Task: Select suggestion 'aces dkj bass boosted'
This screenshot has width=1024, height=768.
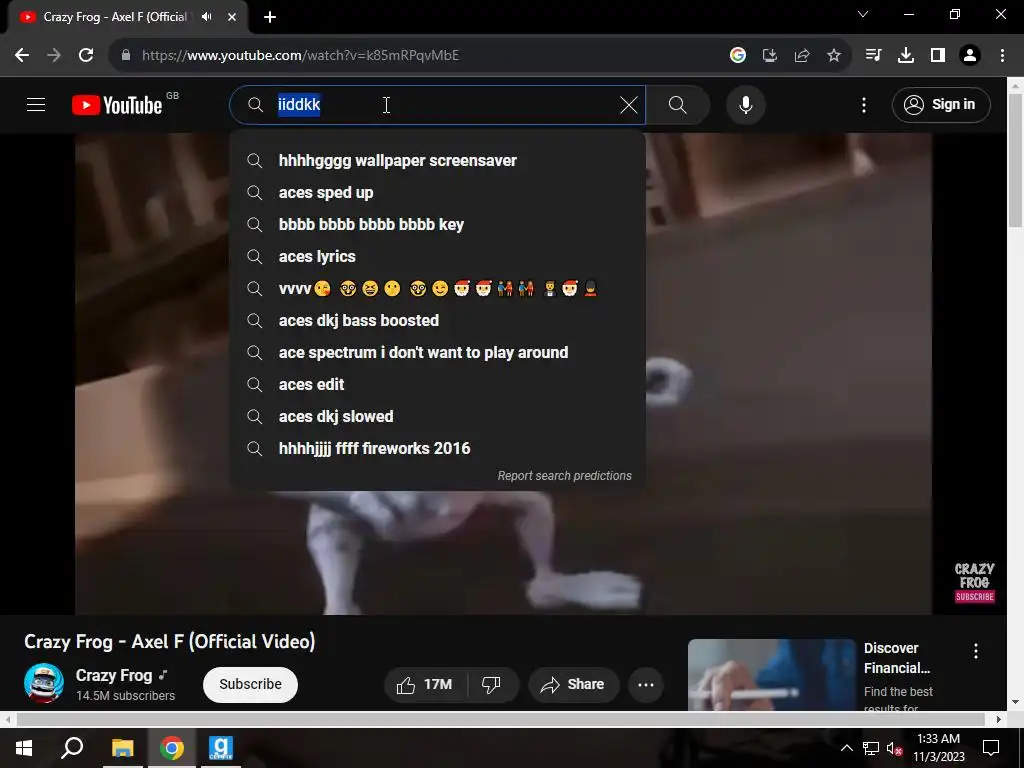Action: click(437, 321)
